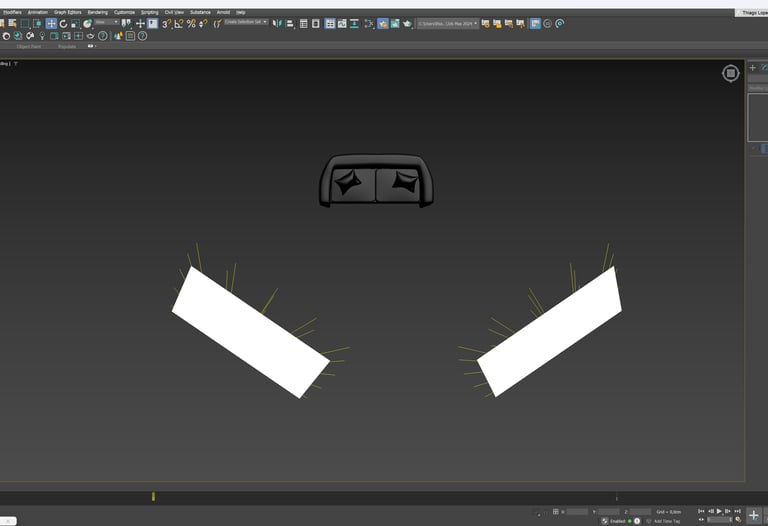This screenshot has height=526, width=768.
Task: Select the Rotate tool
Action: [x=63, y=24]
